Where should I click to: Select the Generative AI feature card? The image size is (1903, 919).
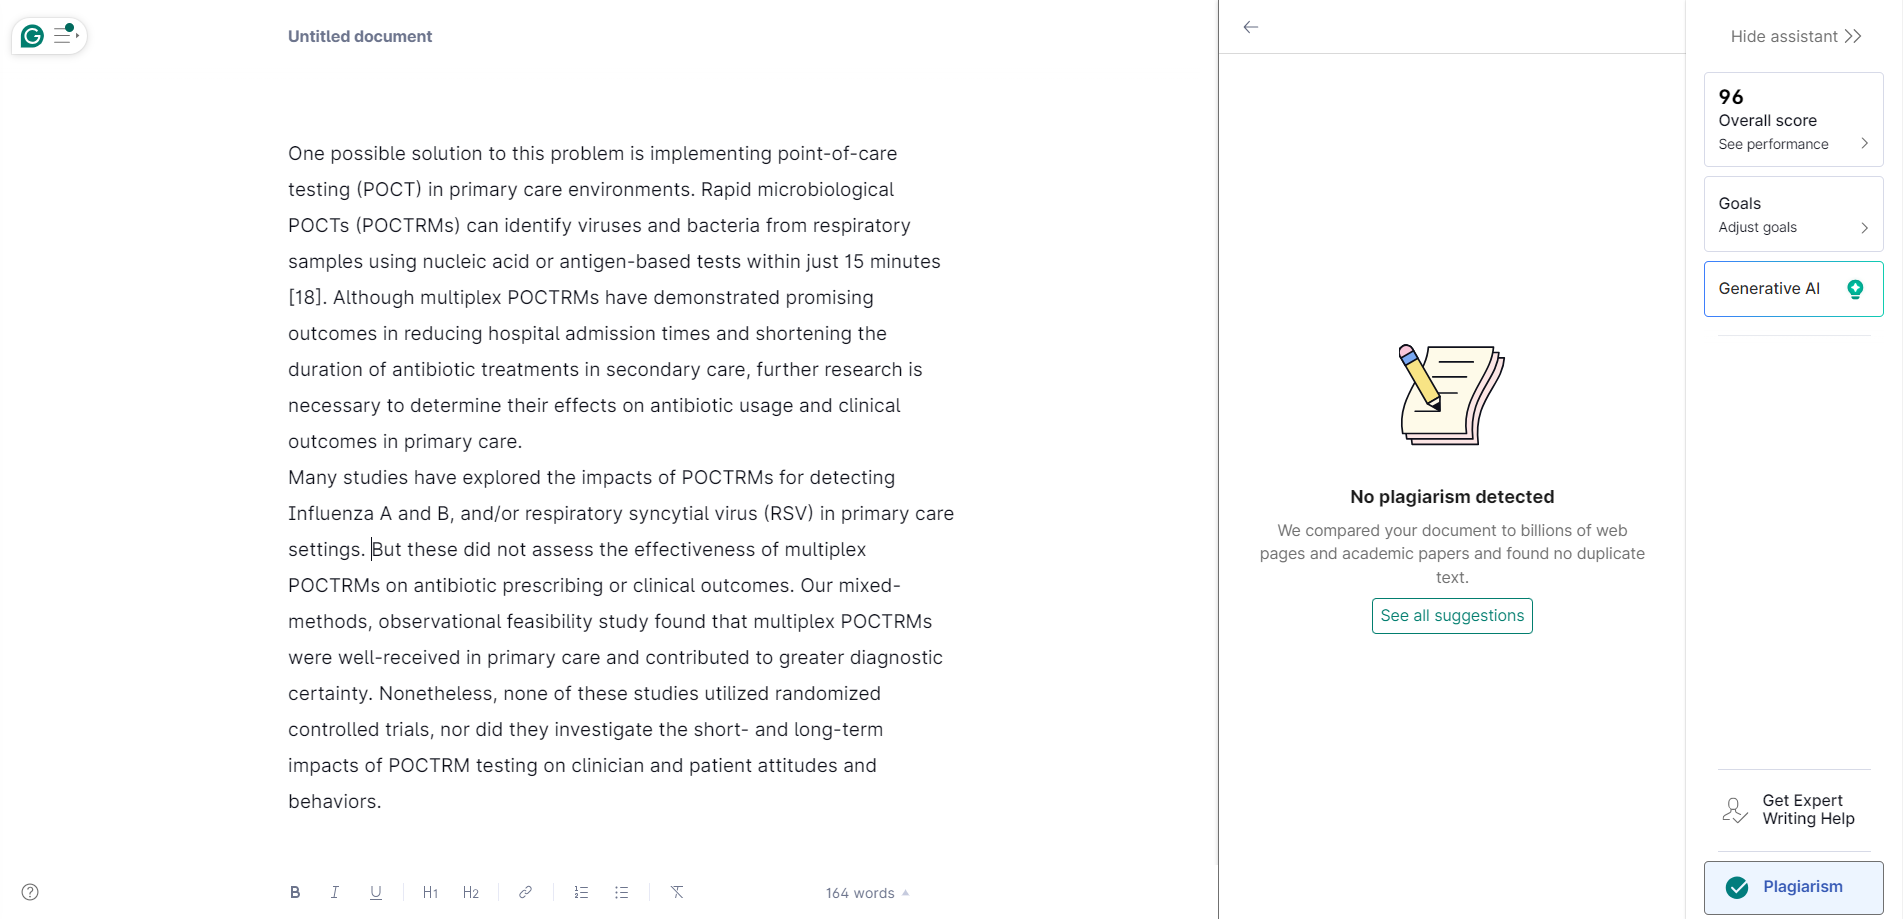pyautogui.click(x=1793, y=288)
